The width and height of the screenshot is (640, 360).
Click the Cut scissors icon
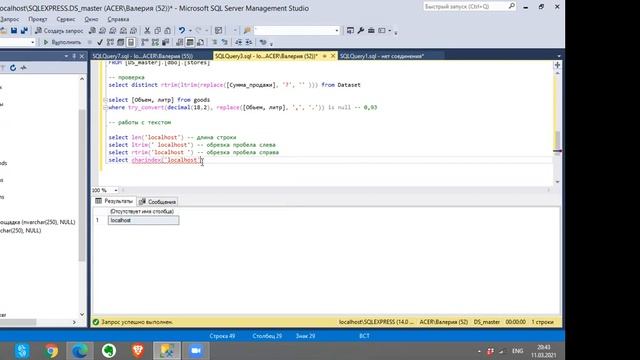(147, 31)
